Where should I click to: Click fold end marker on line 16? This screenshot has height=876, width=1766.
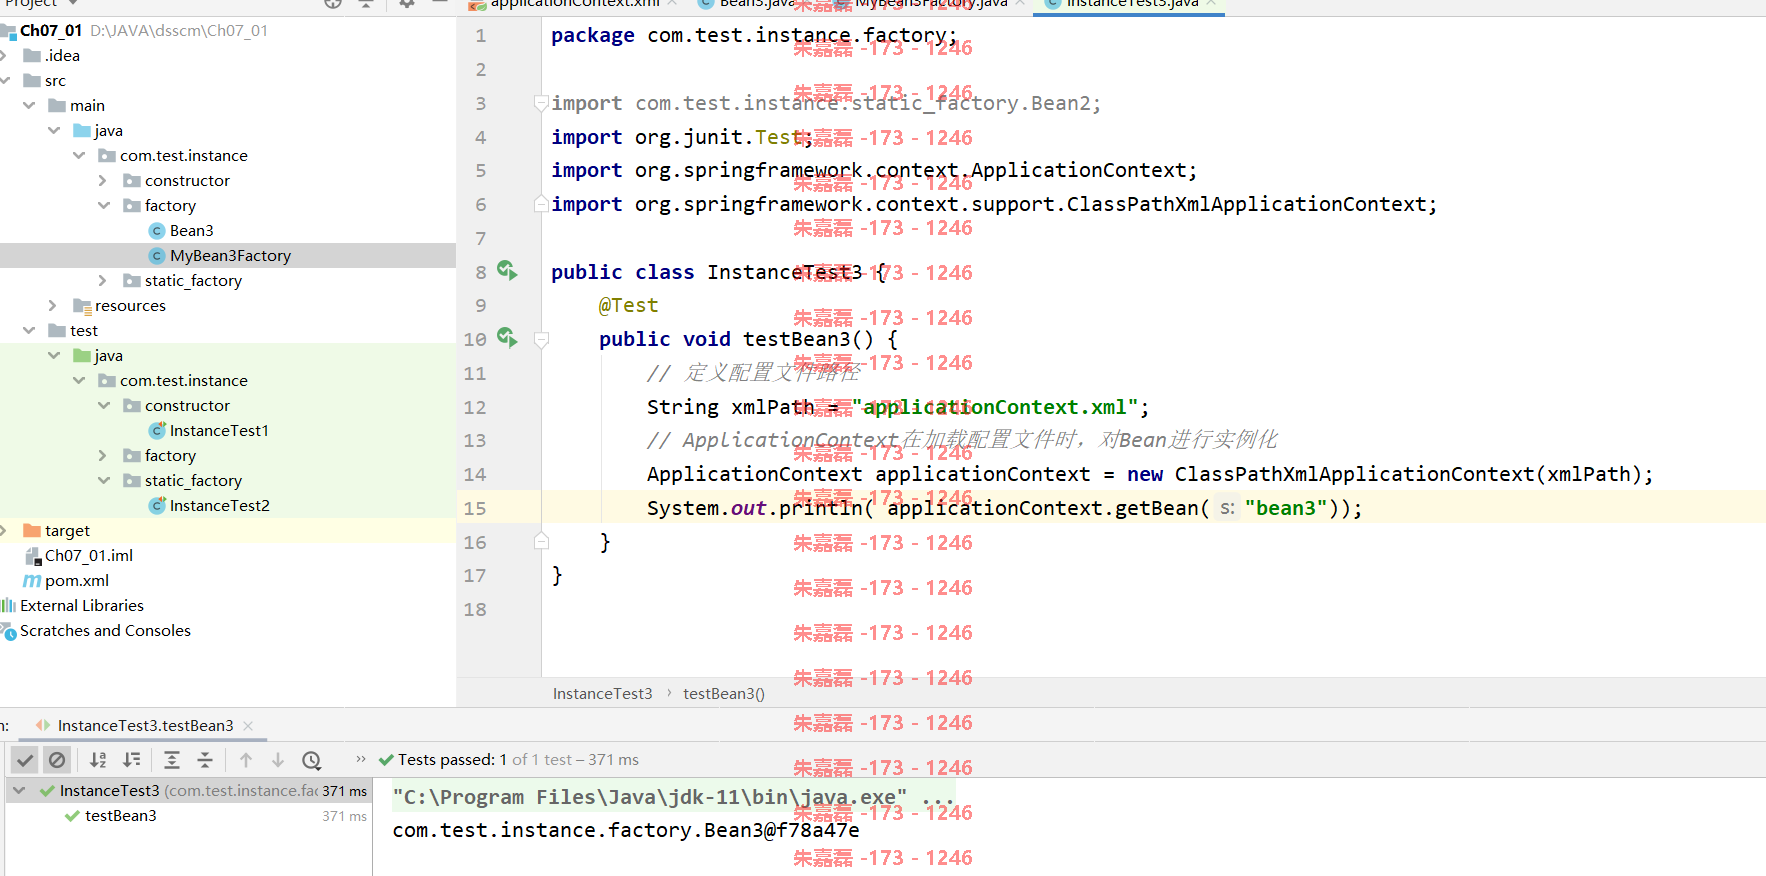point(541,541)
